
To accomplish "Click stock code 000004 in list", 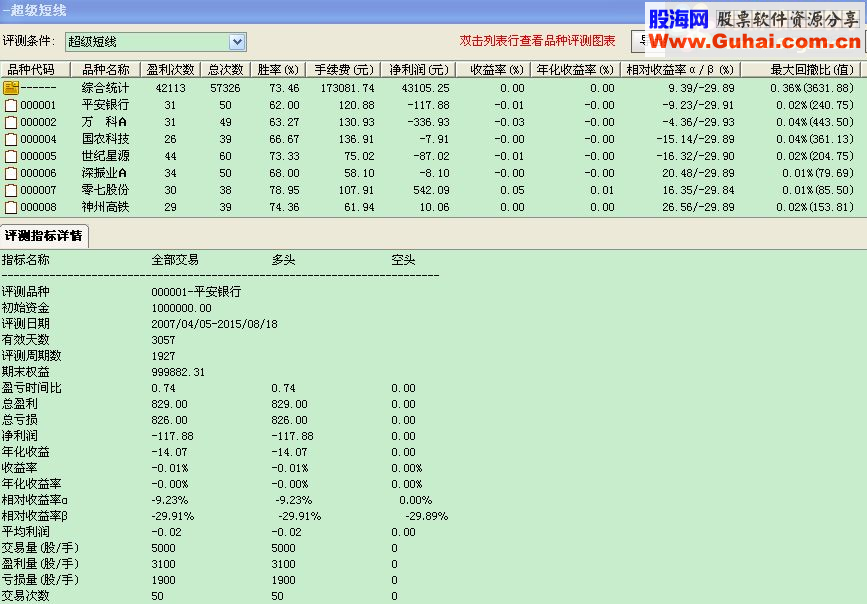I will click(38, 140).
